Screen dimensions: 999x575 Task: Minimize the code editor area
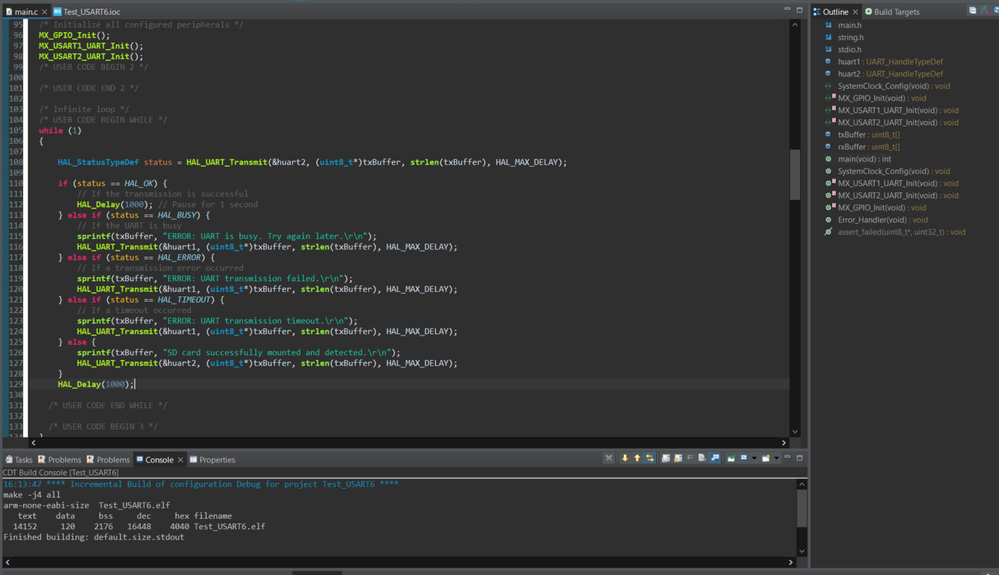click(x=787, y=10)
